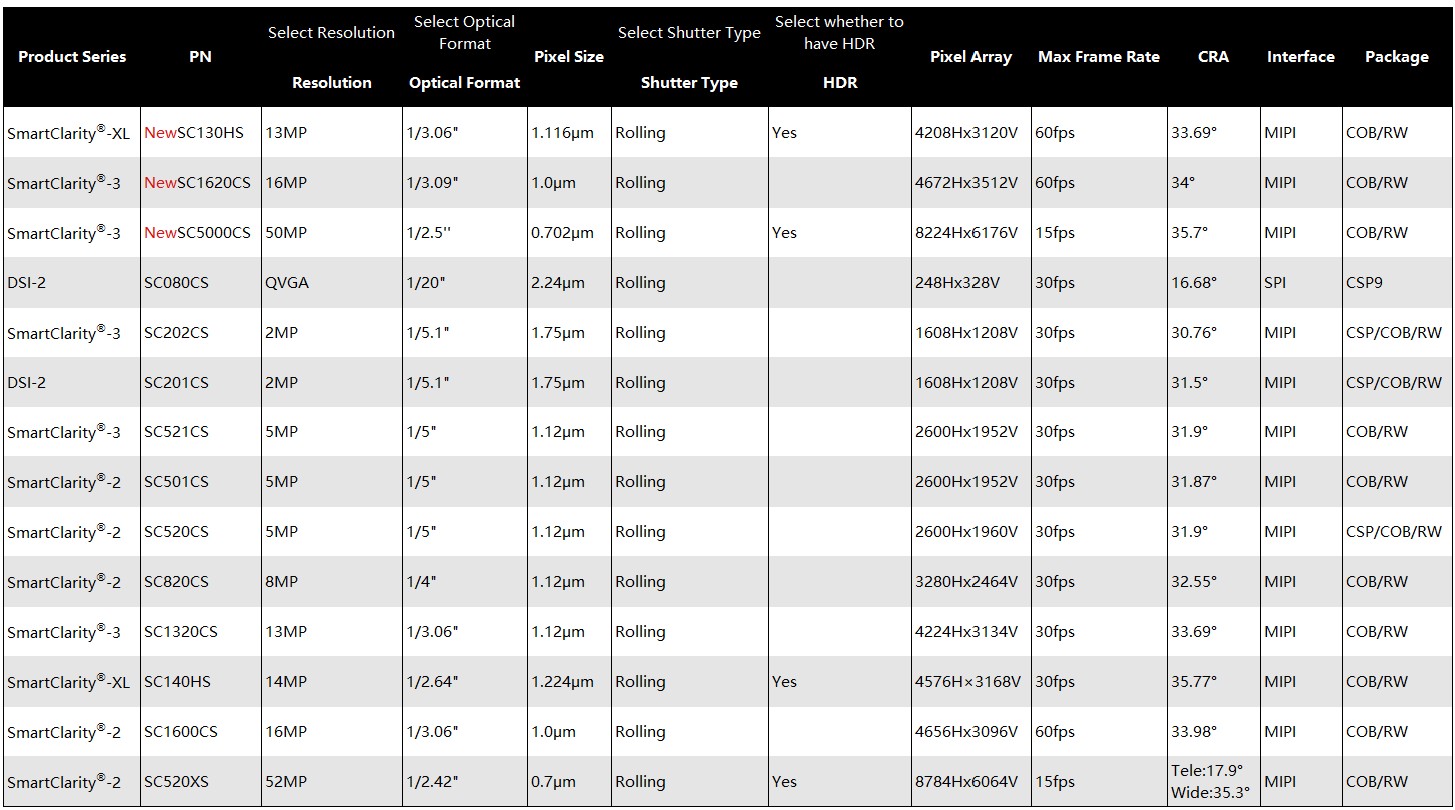Open part number SC202CS

[x=176, y=333]
